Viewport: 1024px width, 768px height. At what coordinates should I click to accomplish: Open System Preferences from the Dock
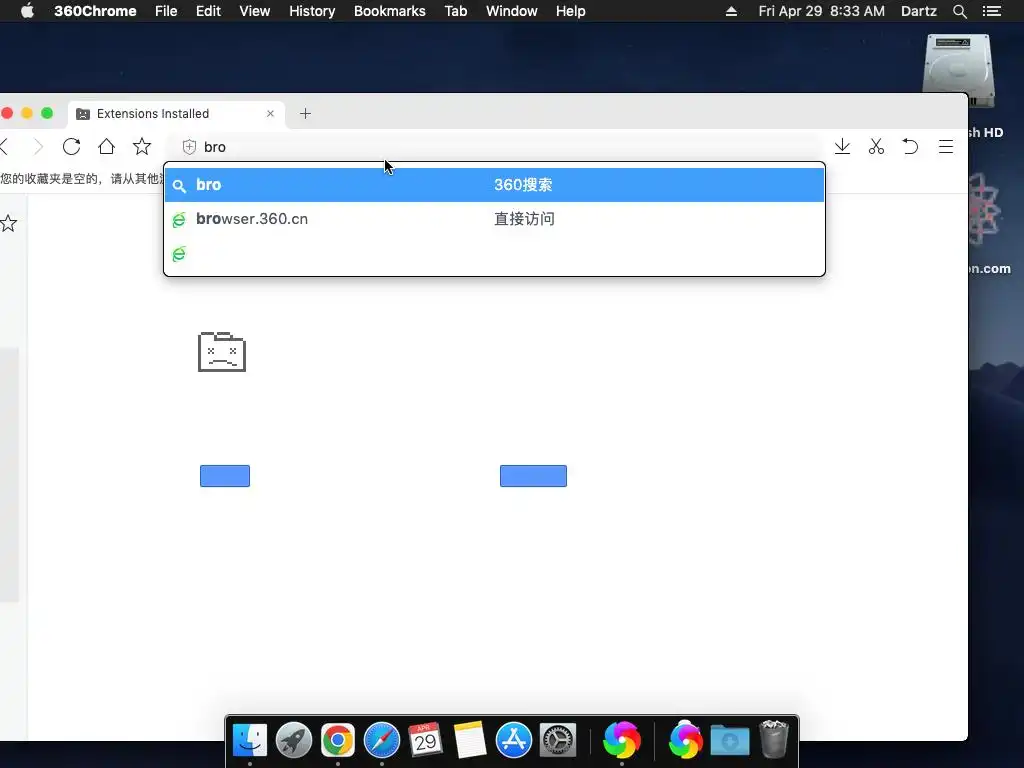[x=558, y=741]
